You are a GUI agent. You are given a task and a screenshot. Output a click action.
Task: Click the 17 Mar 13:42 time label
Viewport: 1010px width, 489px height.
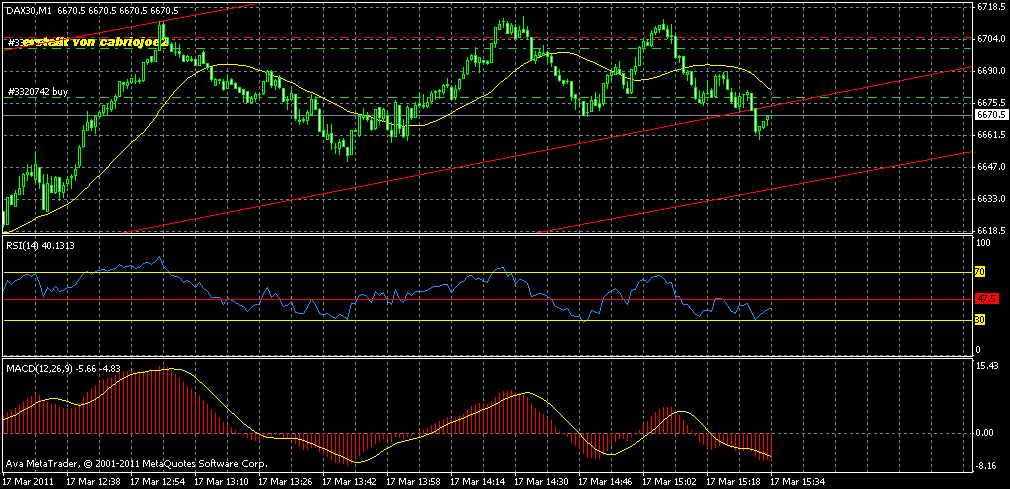(x=350, y=481)
